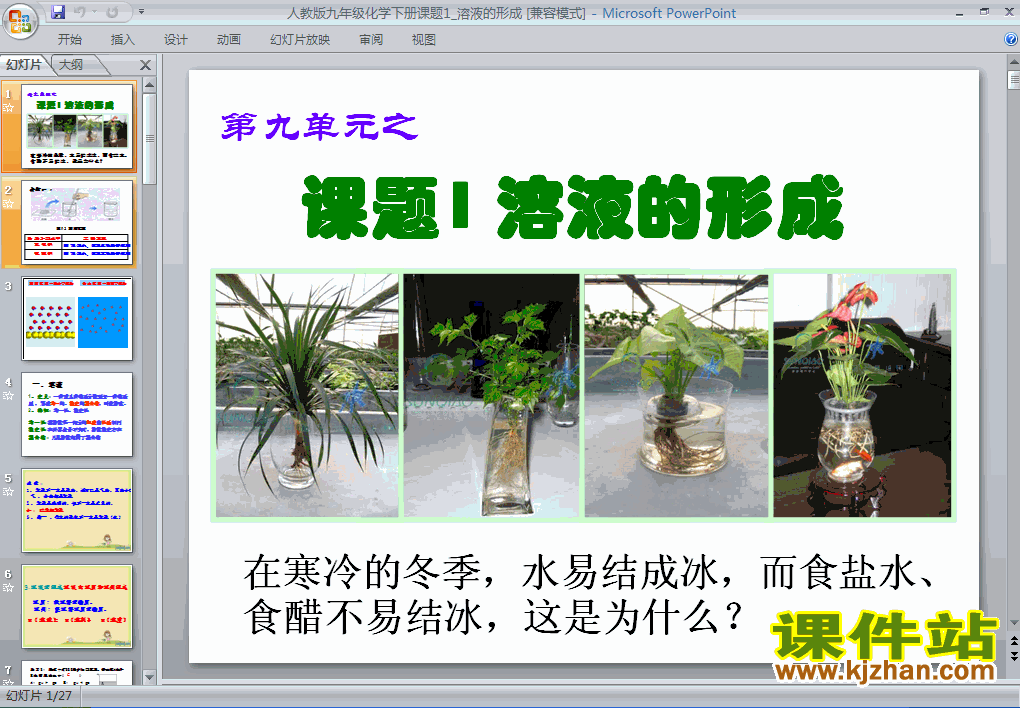
Task: Click status bar 幻灯片 1/27 indicator
Action: tap(39, 696)
